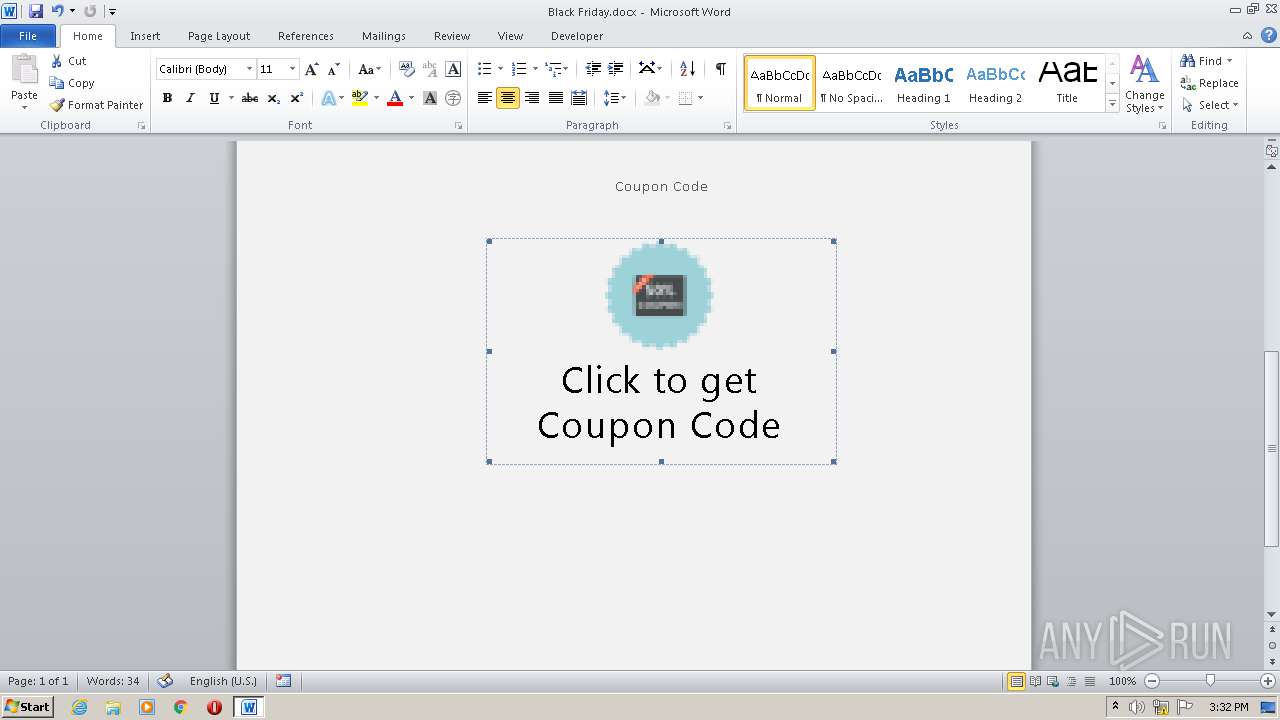Toggle show paragraph marks
This screenshot has width=1280, height=720.
point(720,69)
